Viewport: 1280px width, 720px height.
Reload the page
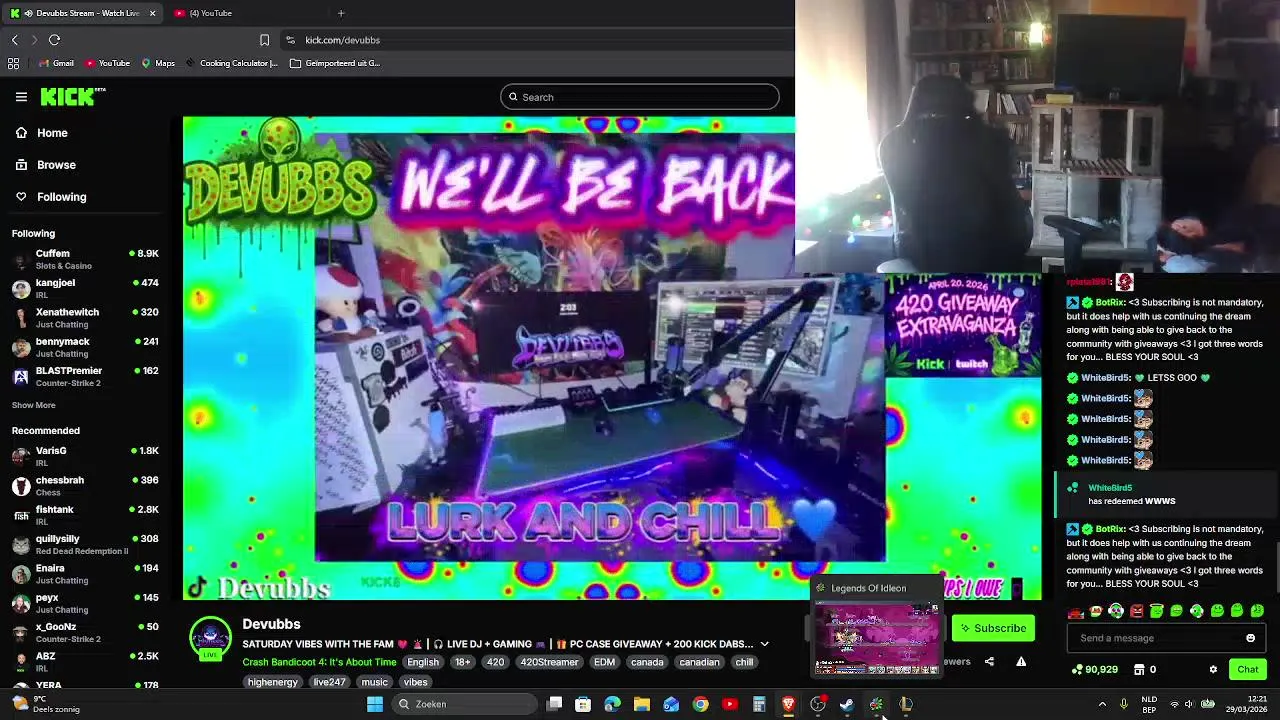click(54, 40)
